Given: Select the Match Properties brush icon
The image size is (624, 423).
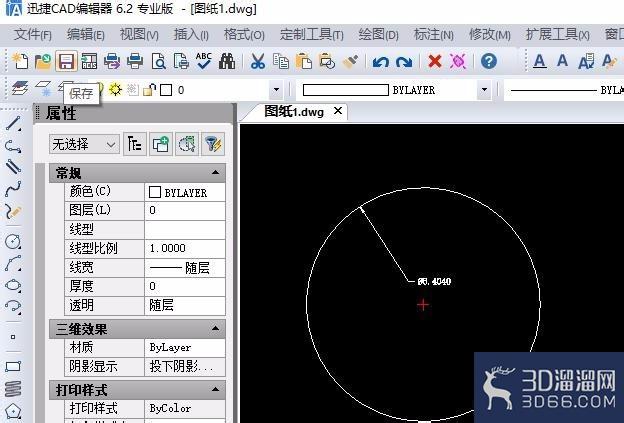Looking at the screenshot, I should pyautogui.click(x=350, y=61).
